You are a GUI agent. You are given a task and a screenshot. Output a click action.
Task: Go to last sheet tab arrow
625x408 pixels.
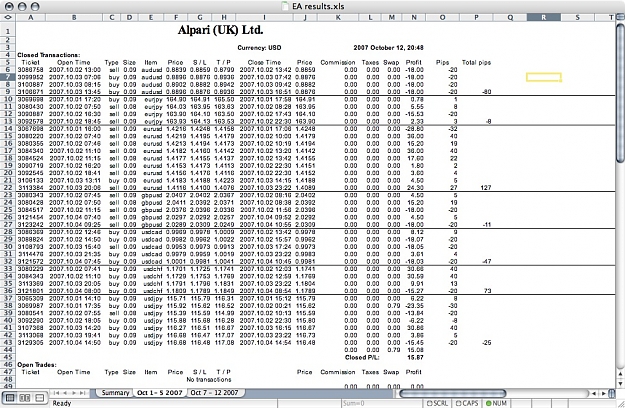(83, 393)
